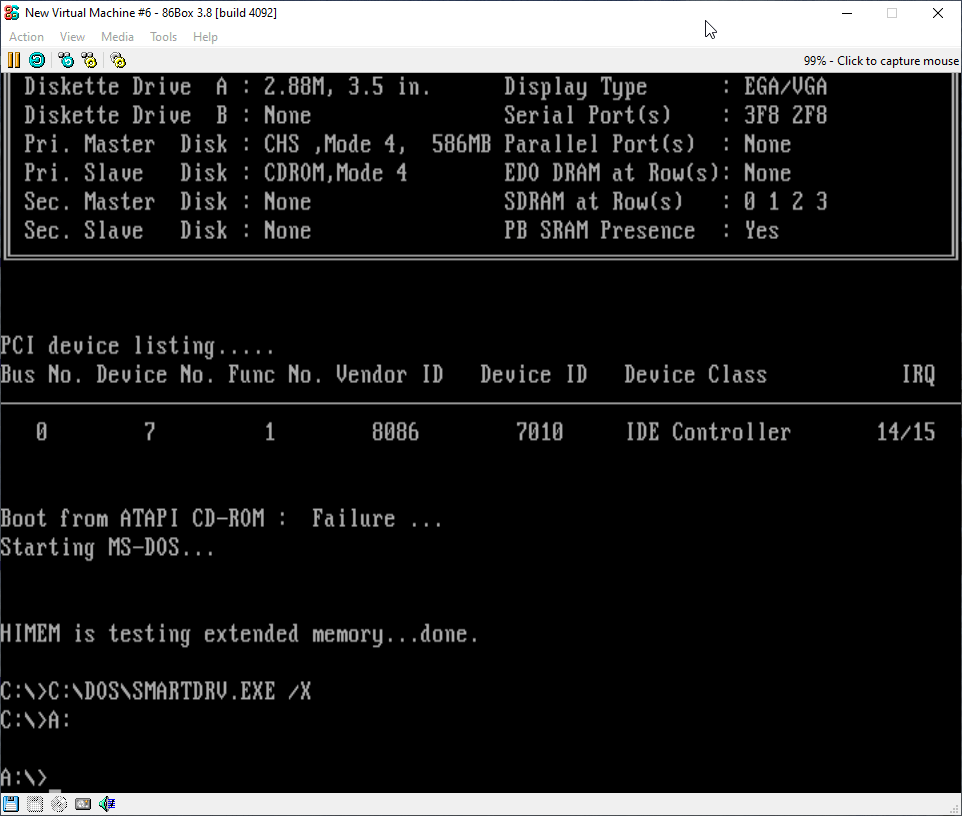Open the Action menu

click(x=26, y=37)
